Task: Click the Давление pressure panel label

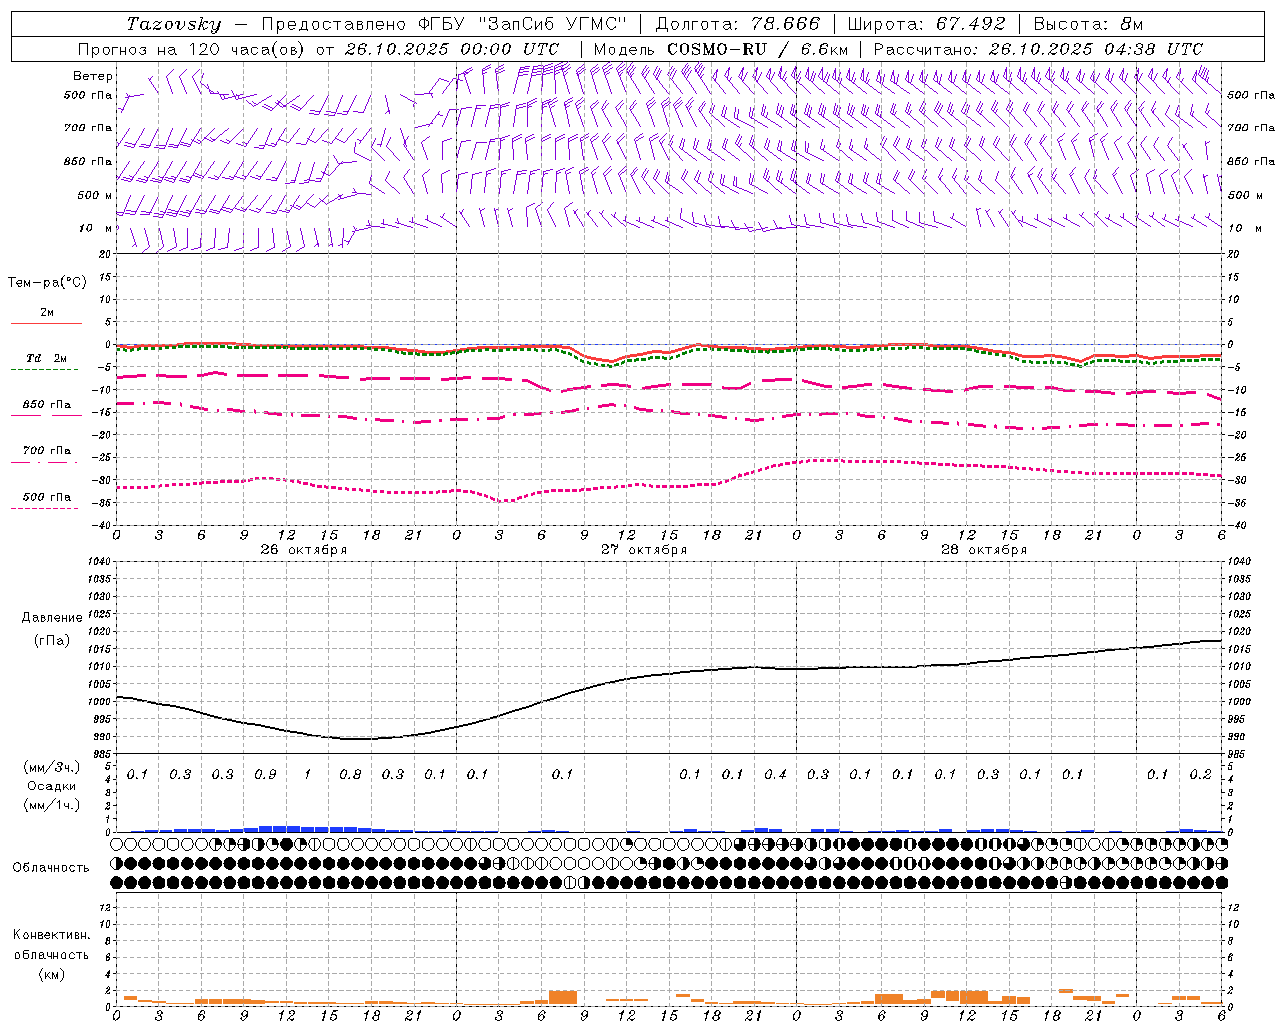Action: click(x=52, y=618)
